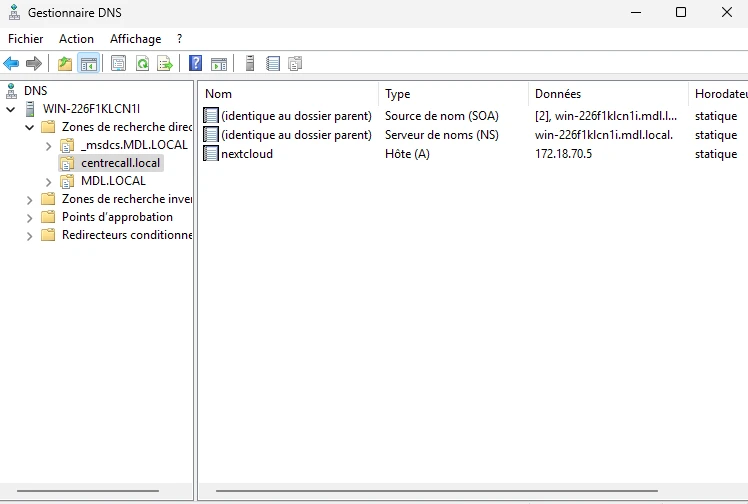Select Zones de recherche directes label

127,127
